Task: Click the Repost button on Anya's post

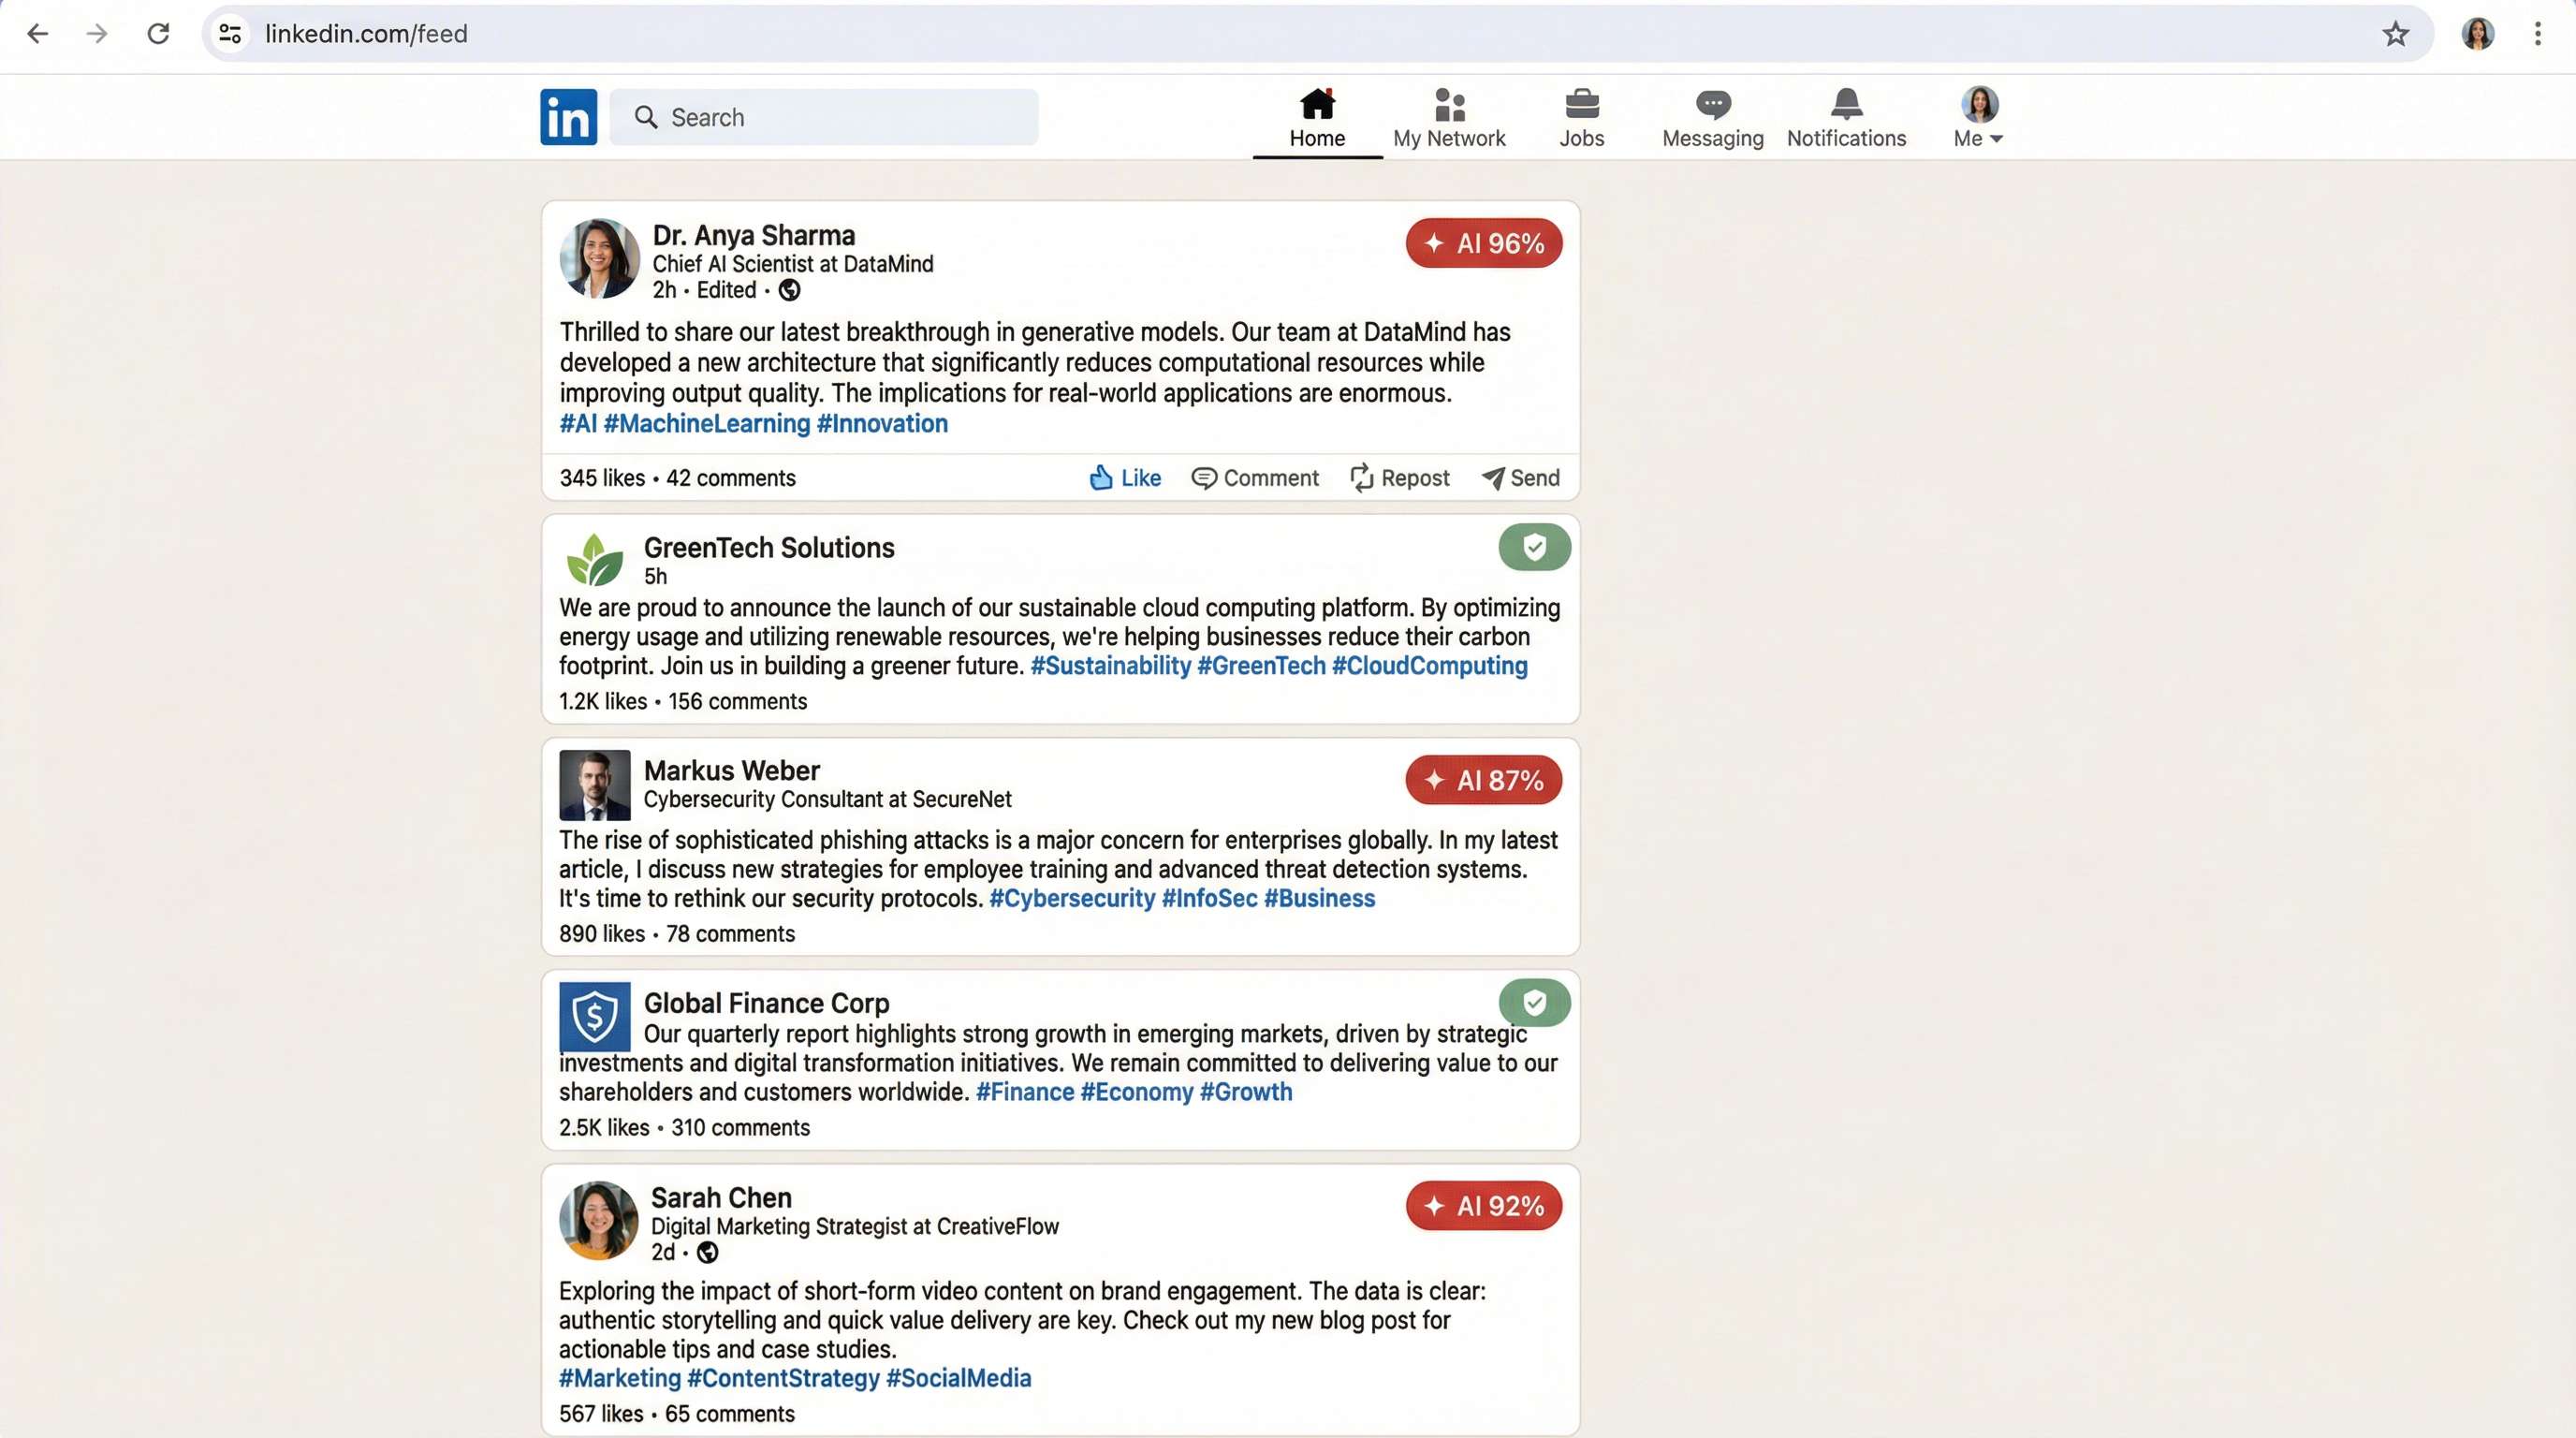Action: [1399, 478]
